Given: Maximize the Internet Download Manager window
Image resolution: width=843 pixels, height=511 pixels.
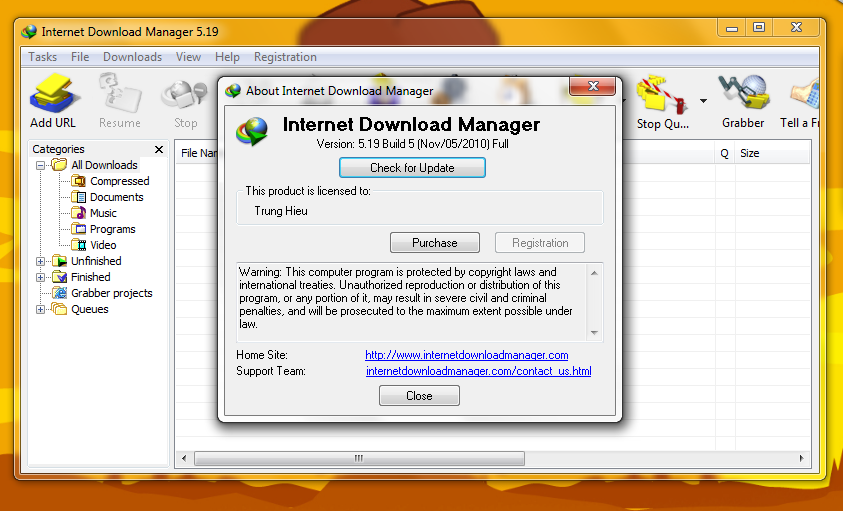Looking at the screenshot, I should pyautogui.click(x=759, y=27).
